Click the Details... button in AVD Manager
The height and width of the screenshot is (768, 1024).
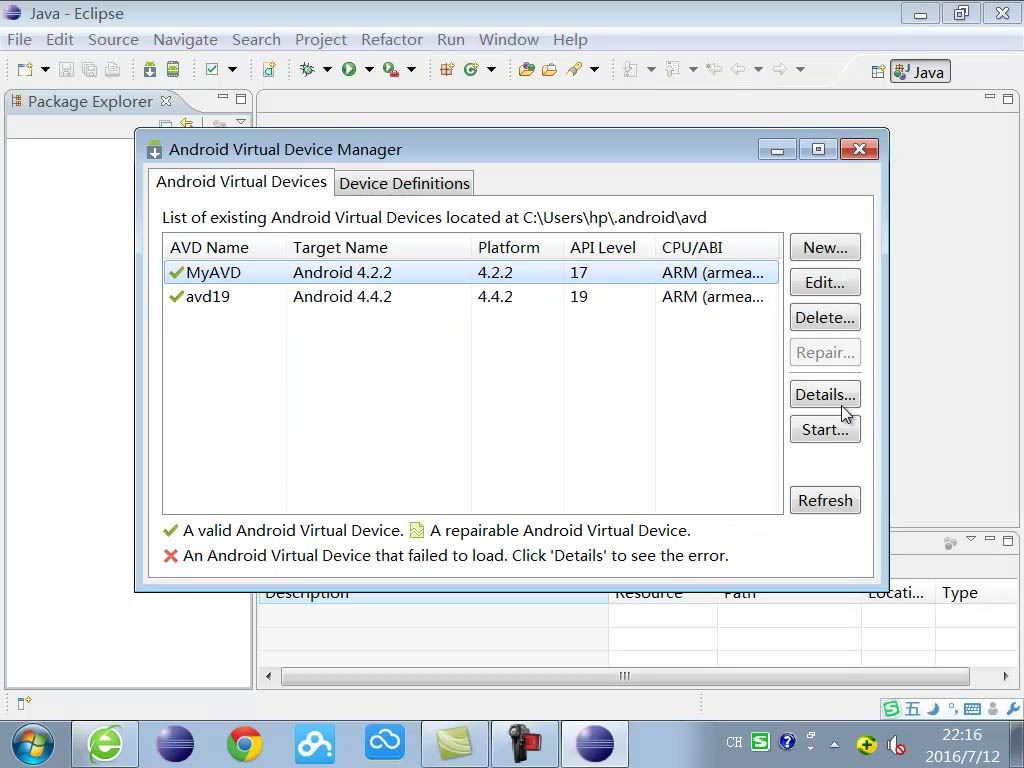tap(825, 394)
